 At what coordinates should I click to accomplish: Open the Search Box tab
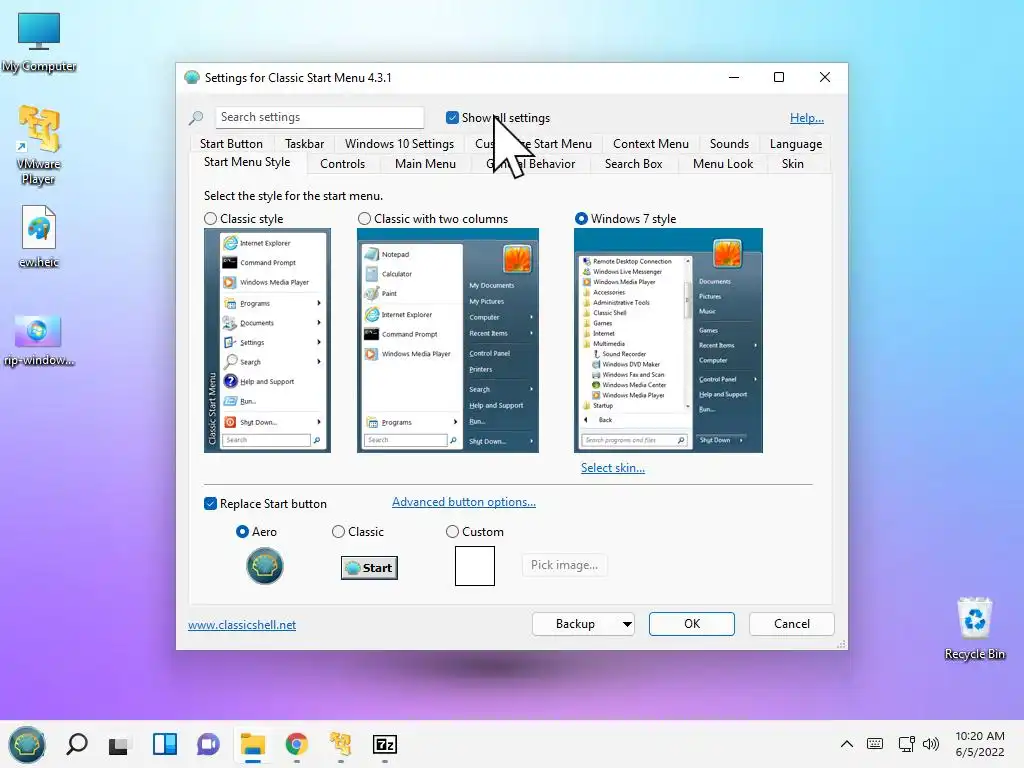tap(633, 164)
